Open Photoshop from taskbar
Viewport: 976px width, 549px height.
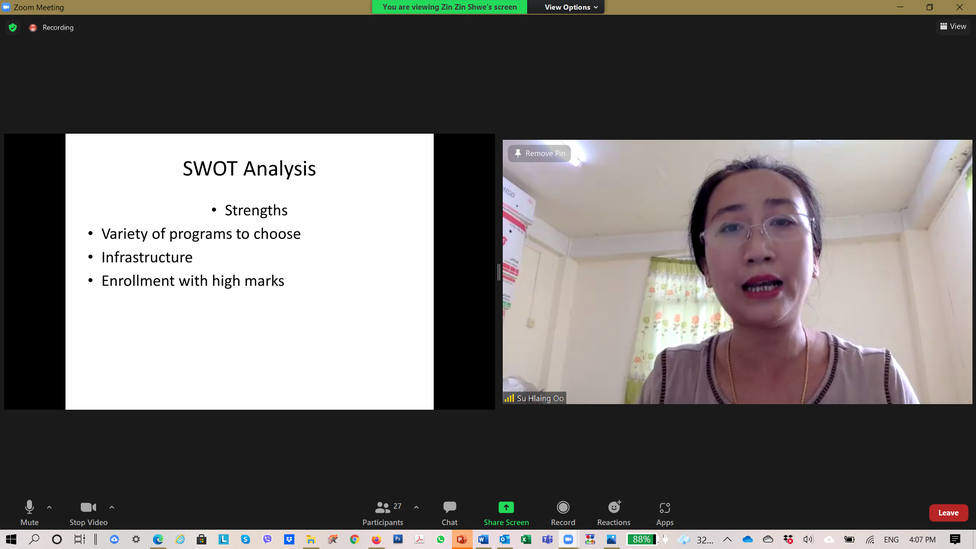[398, 540]
